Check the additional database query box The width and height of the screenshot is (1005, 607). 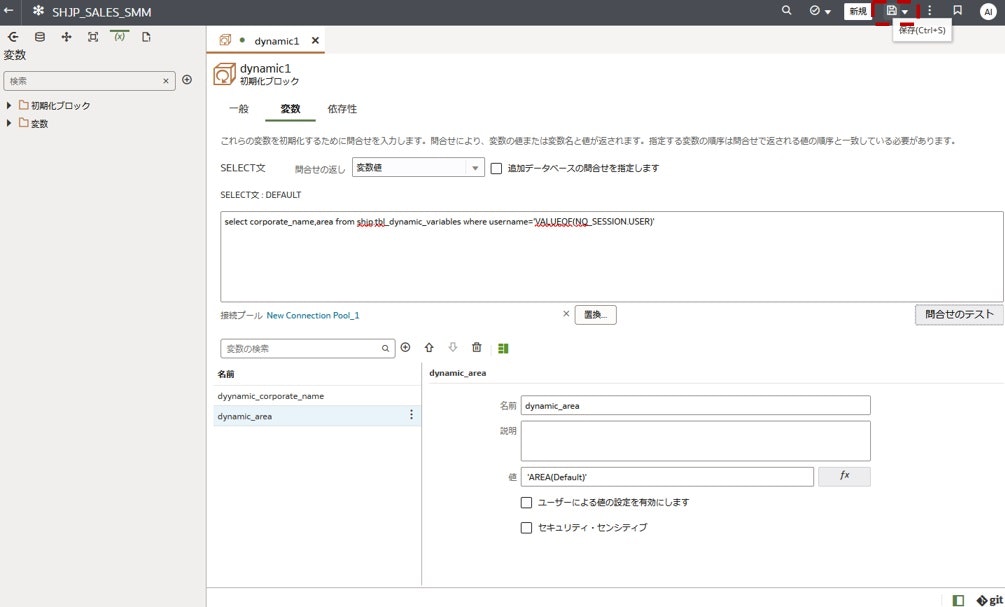[496, 168]
